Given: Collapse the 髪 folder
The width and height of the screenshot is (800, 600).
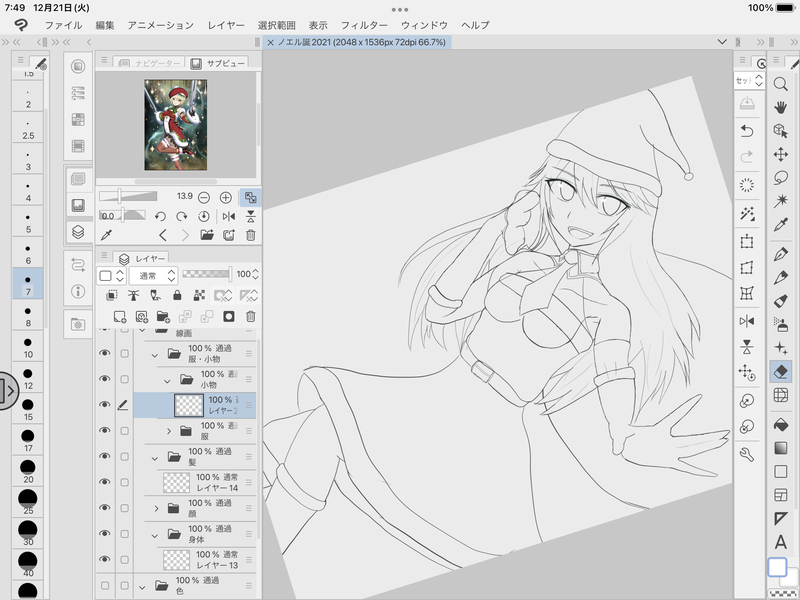Looking at the screenshot, I should (155, 457).
